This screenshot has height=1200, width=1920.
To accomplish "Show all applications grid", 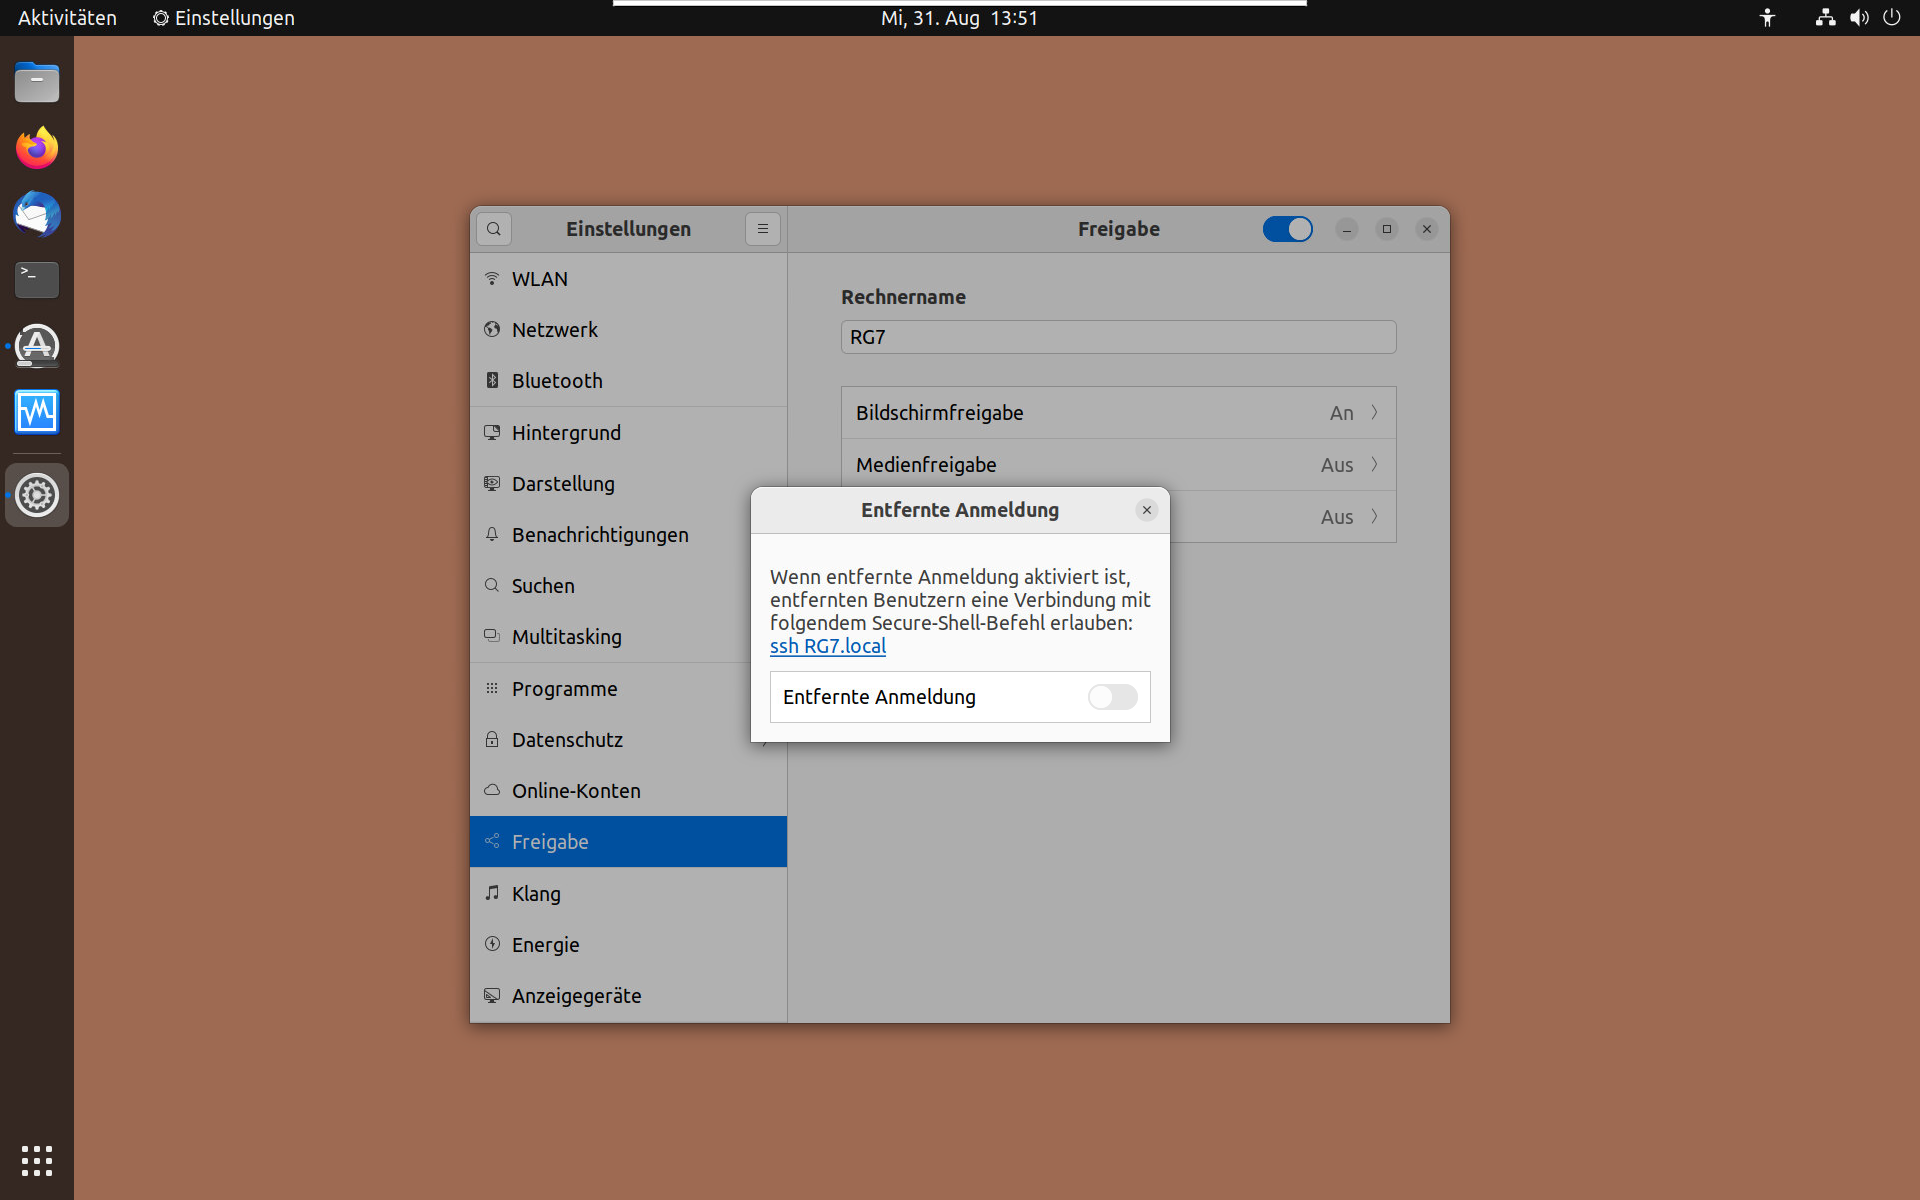I will (x=37, y=1160).
